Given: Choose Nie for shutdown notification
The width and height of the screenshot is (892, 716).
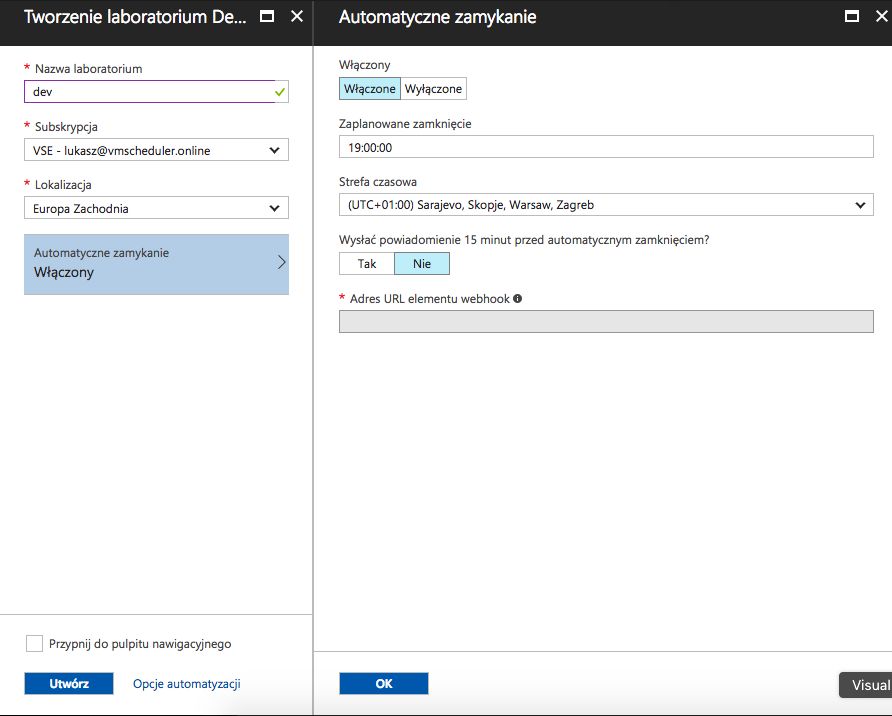Looking at the screenshot, I should pyautogui.click(x=422, y=264).
